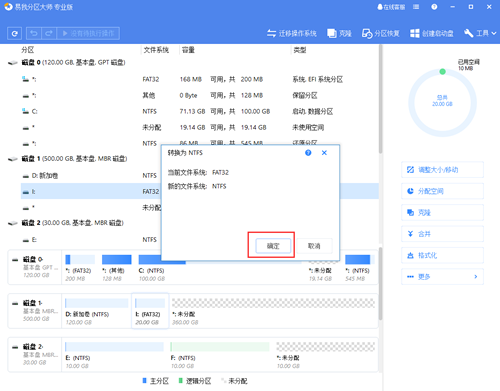The width and height of the screenshot is (500, 391).
Task: Select the highlighted I: FAT32 partition row
Action: click(91, 191)
